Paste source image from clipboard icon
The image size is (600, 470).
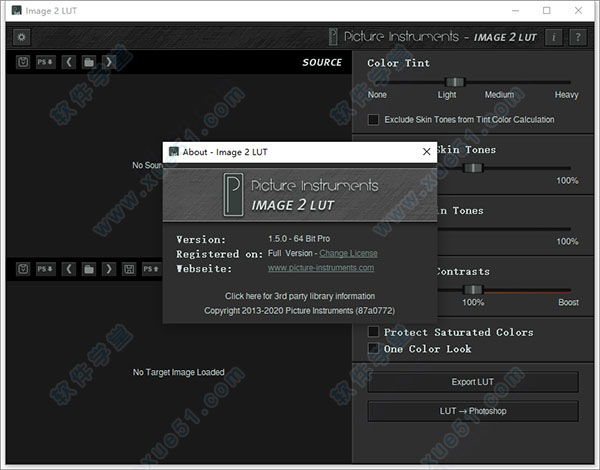pyautogui.click(x=23, y=62)
